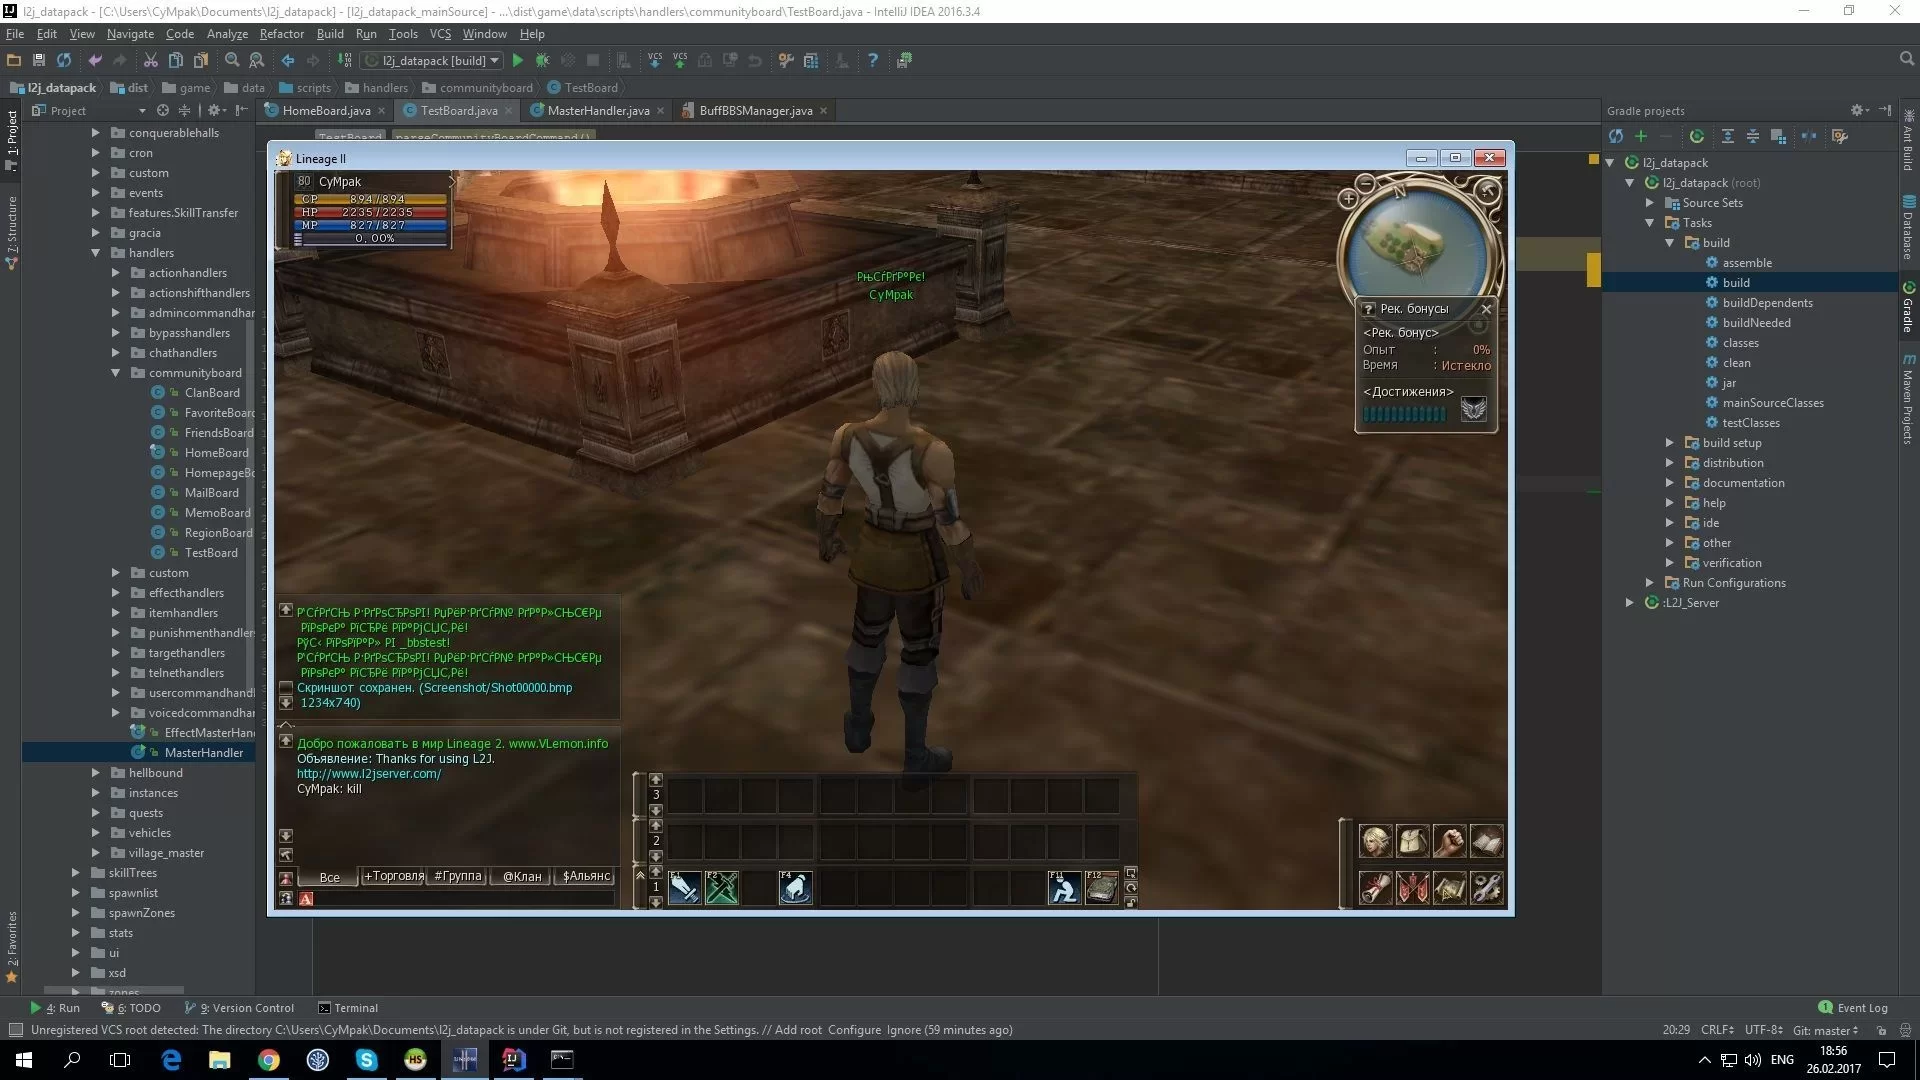Click Collapse All in the Gradle panel

coord(1753,136)
